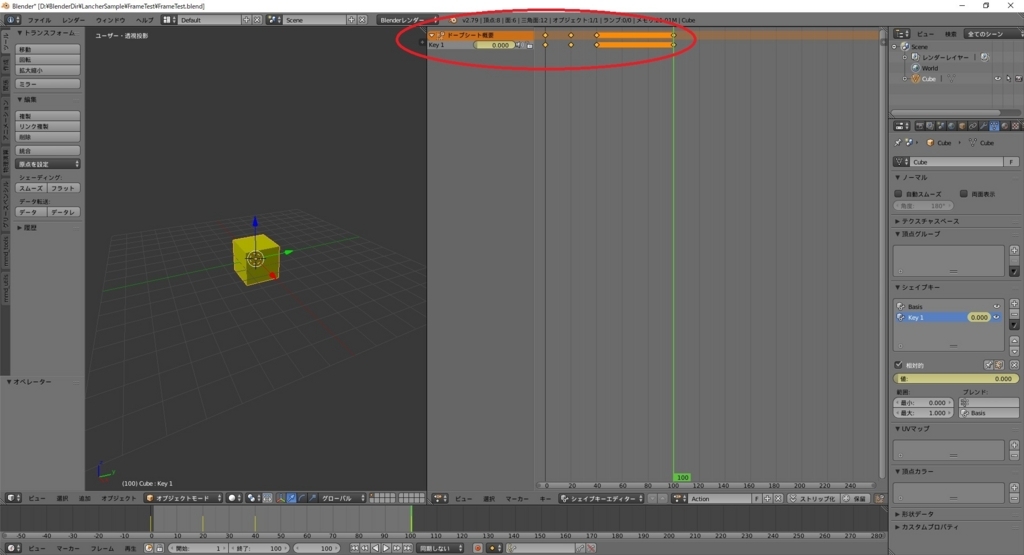Expand the History (履歴) panel in the tool shelf

pos(27,228)
